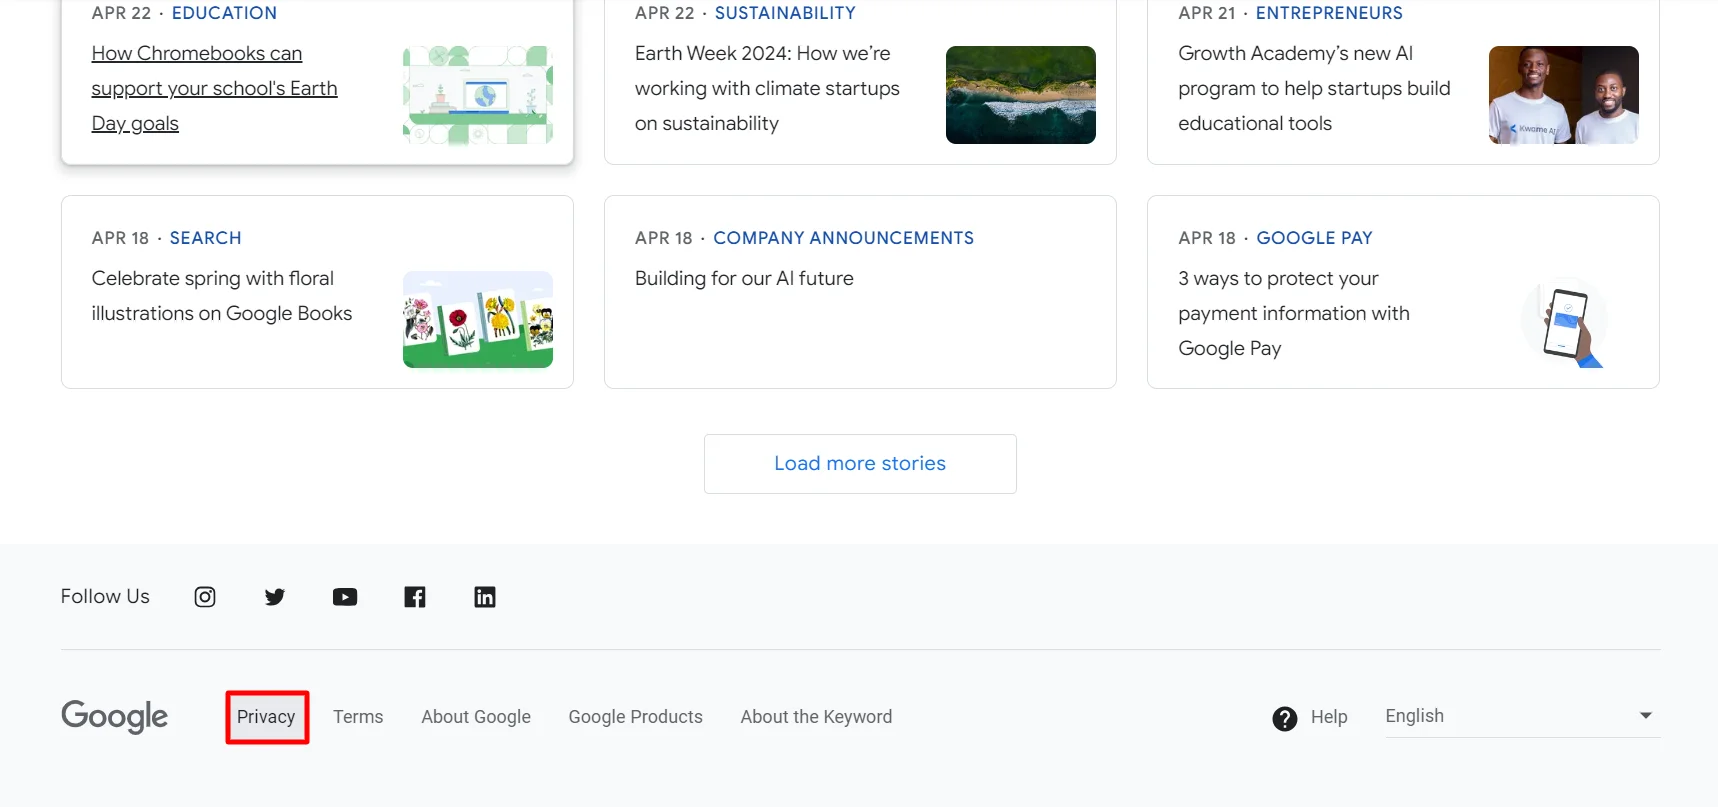Open the Terms footer link
The width and height of the screenshot is (1718, 807).
tap(358, 717)
